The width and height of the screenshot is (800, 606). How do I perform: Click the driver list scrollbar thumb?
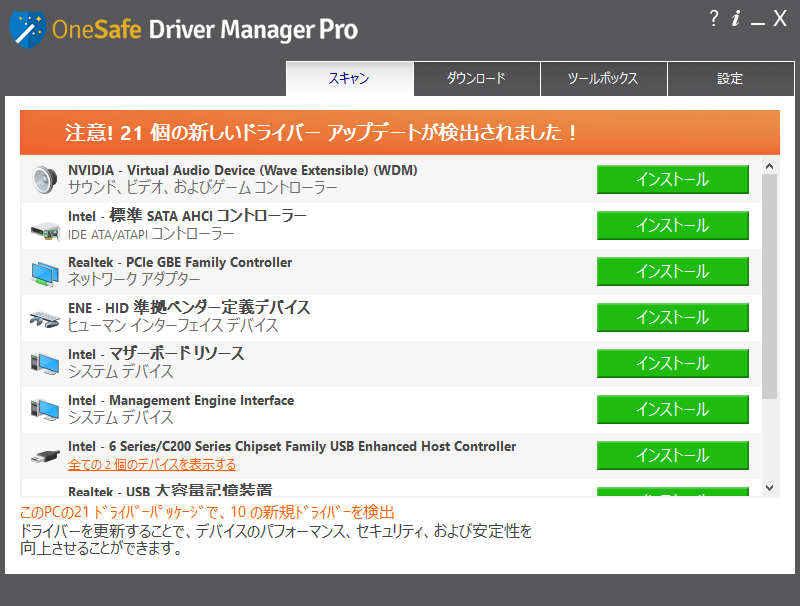click(769, 286)
